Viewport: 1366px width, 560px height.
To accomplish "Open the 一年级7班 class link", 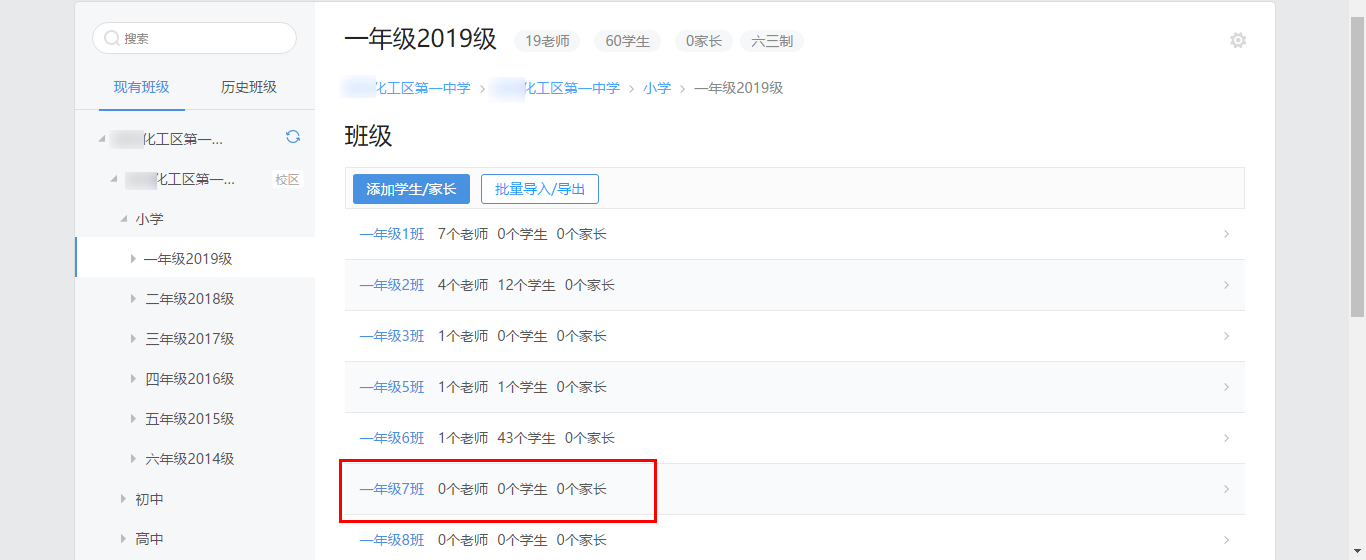I will point(392,489).
